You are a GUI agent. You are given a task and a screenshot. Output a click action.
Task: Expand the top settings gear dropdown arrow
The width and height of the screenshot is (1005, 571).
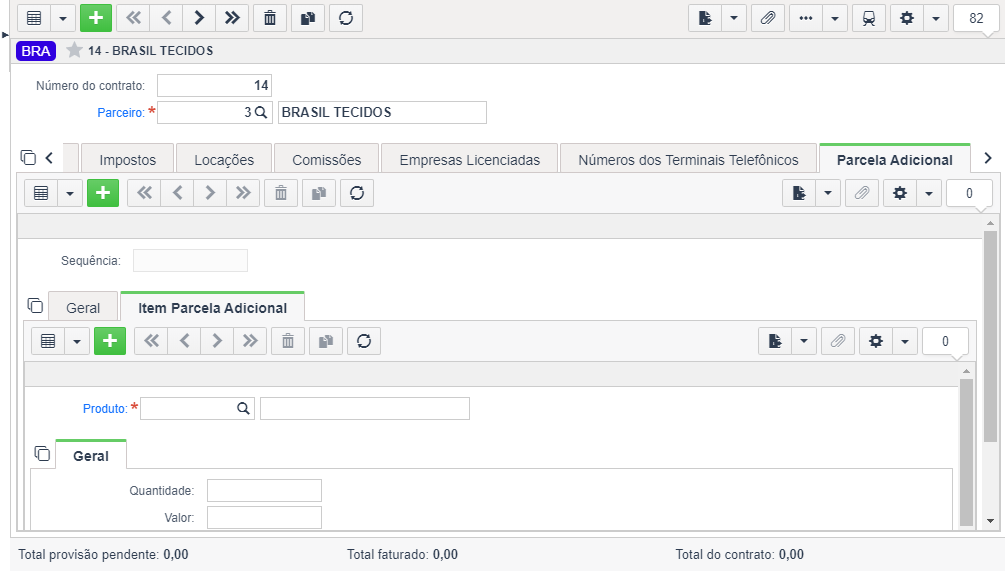[936, 18]
